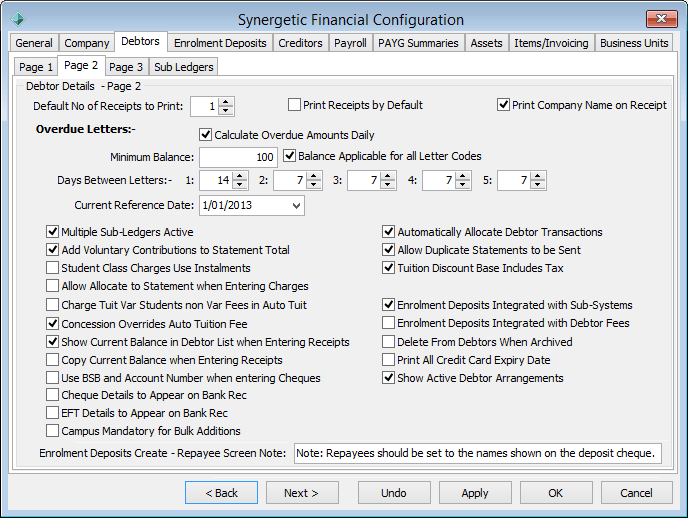This screenshot has width=688, height=518.
Task: Decrease Days Between Letters 5 value
Action: click(538, 185)
